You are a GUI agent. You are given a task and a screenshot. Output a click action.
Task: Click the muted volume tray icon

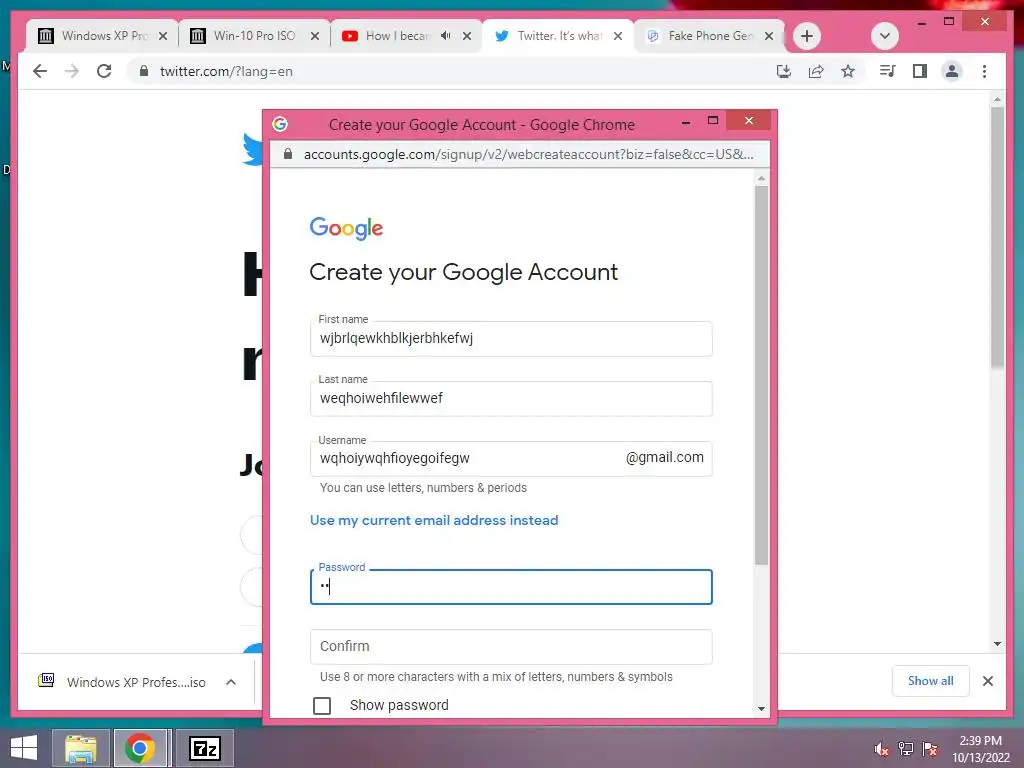coord(881,749)
